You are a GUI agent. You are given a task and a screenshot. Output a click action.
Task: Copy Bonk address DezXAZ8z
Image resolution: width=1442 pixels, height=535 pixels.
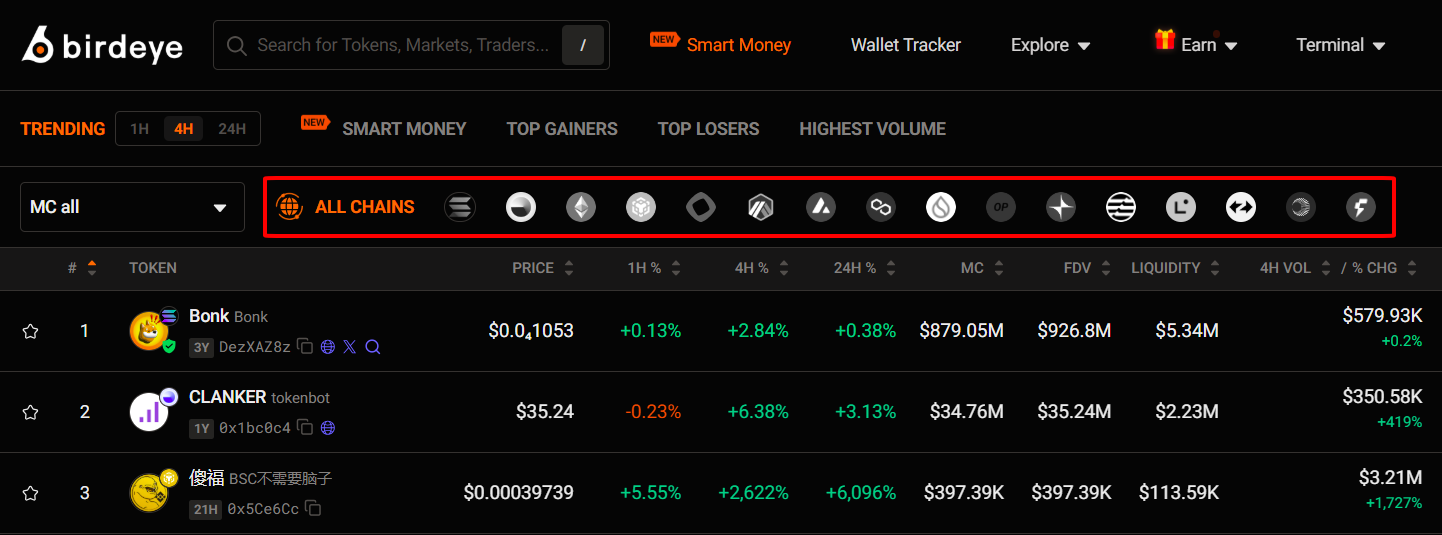pyautogui.click(x=305, y=347)
